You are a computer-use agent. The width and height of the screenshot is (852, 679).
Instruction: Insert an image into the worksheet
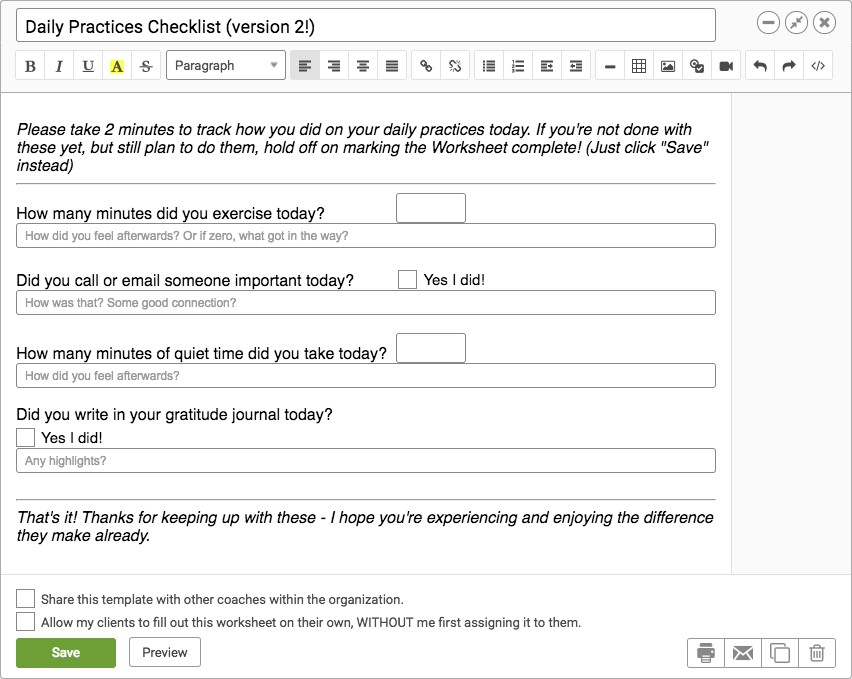tap(668, 66)
